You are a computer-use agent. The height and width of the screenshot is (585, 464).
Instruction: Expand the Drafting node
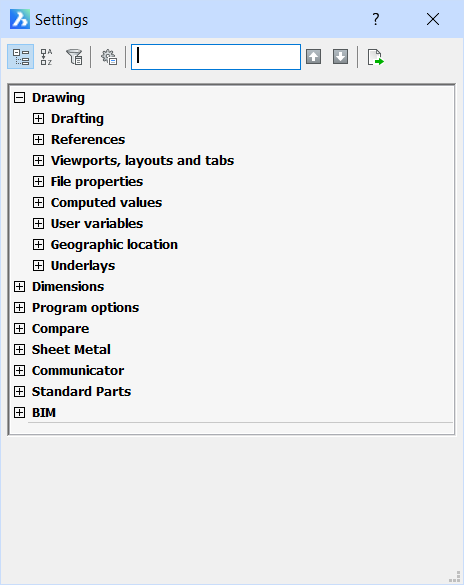pyautogui.click(x=38, y=119)
